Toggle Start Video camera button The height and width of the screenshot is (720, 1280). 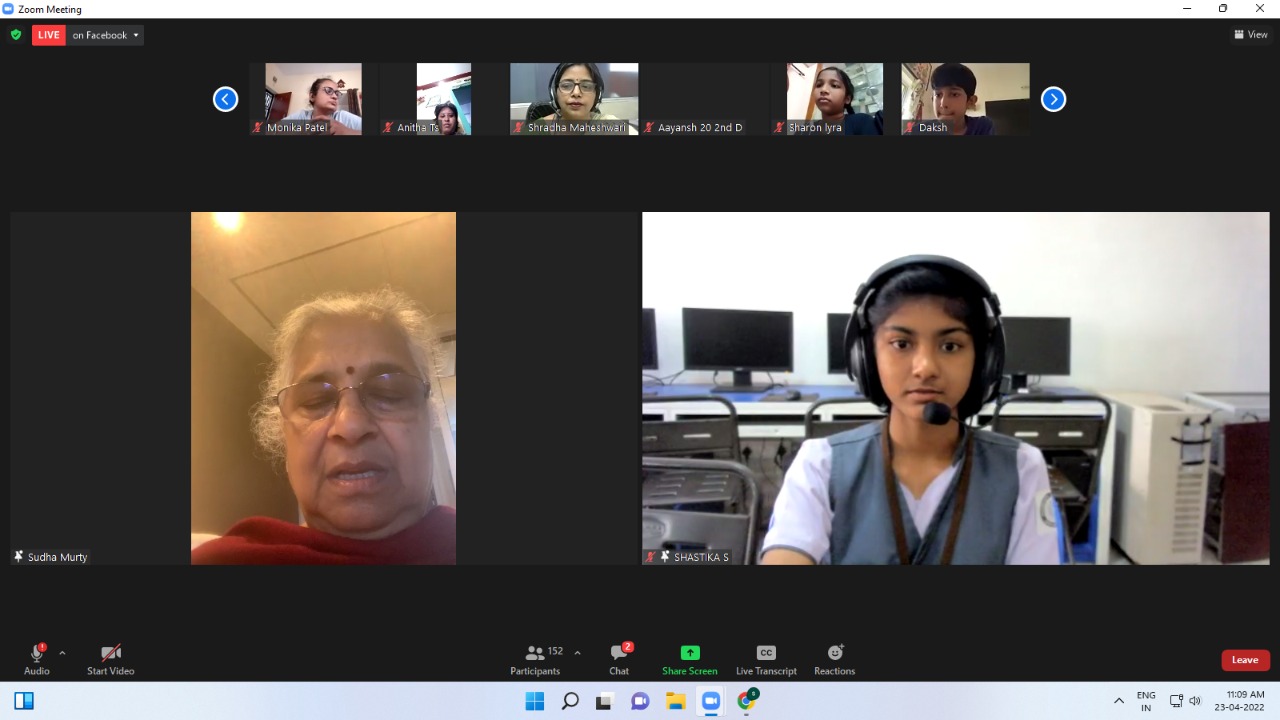pyautogui.click(x=110, y=659)
